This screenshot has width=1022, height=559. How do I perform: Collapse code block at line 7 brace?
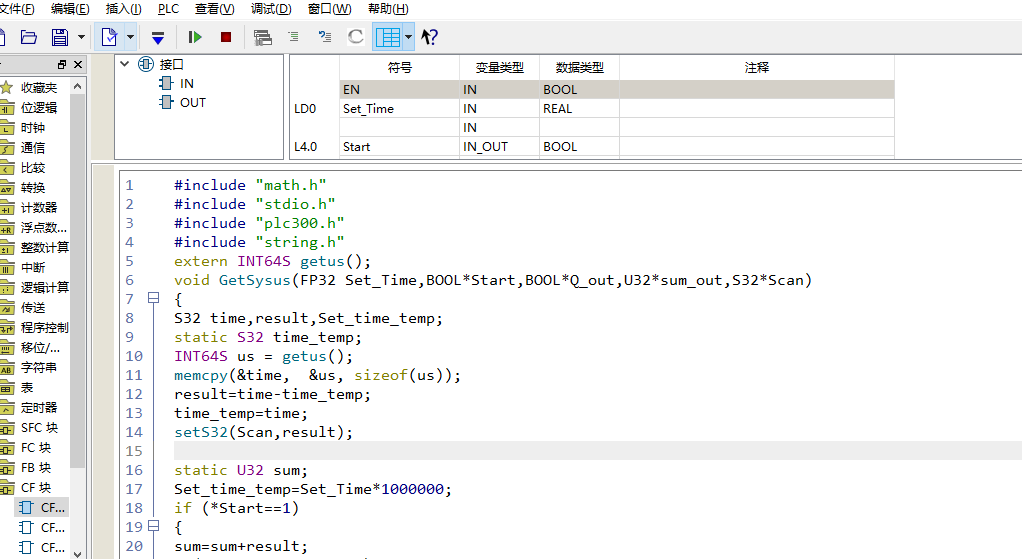(x=153, y=298)
